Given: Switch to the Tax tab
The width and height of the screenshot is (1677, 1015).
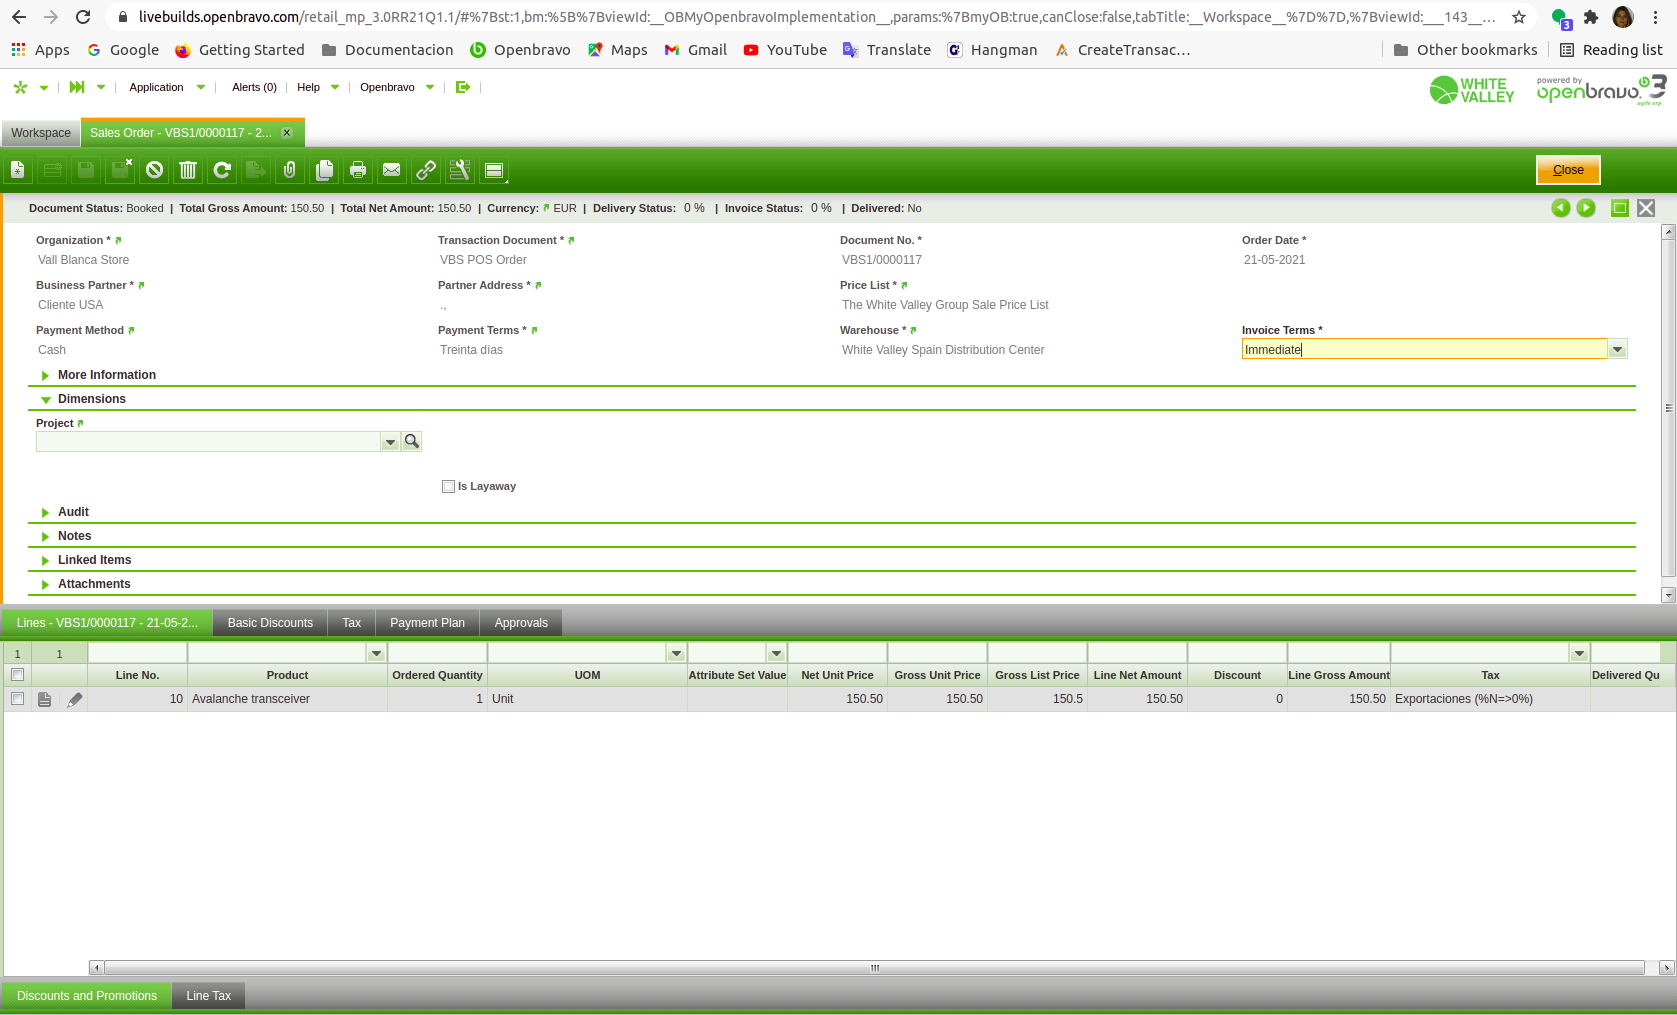Looking at the screenshot, I should [351, 623].
